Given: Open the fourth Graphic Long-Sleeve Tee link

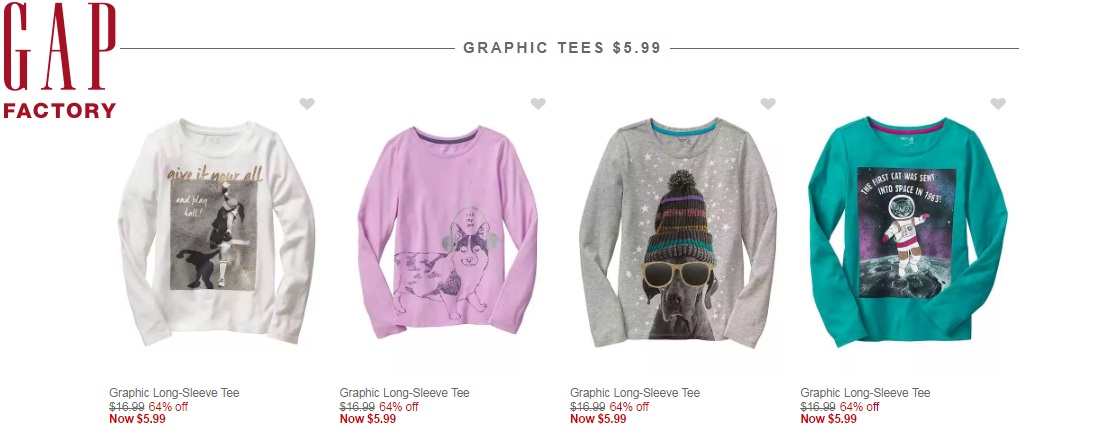Looking at the screenshot, I should tap(865, 393).
